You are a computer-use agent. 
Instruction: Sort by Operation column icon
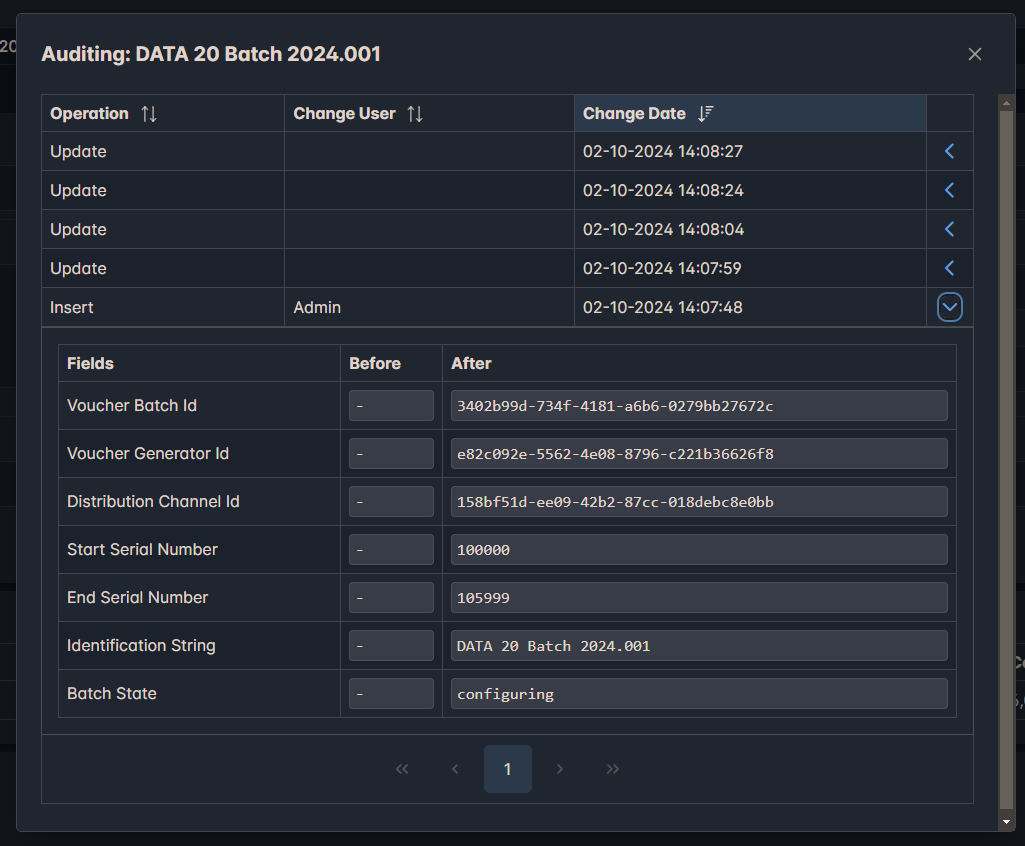149,114
